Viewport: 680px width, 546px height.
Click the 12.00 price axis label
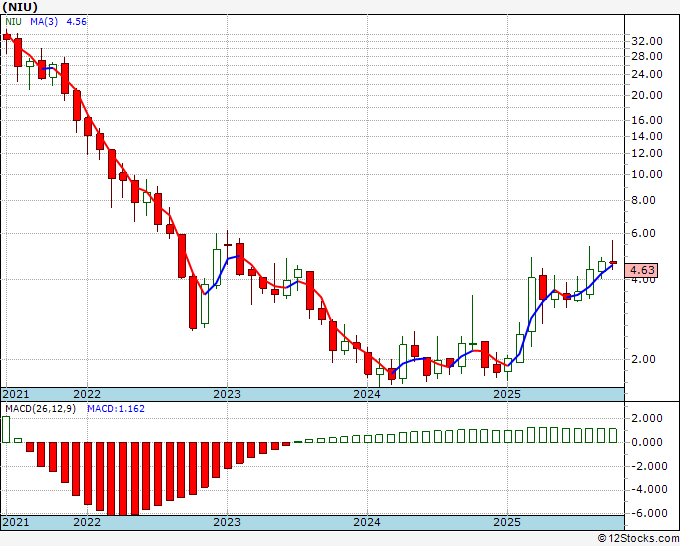coord(647,153)
